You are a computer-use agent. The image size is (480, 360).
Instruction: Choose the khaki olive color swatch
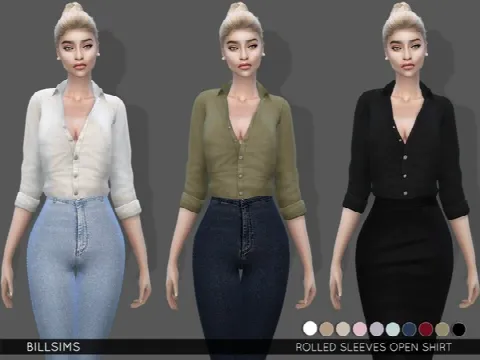point(442,329)
